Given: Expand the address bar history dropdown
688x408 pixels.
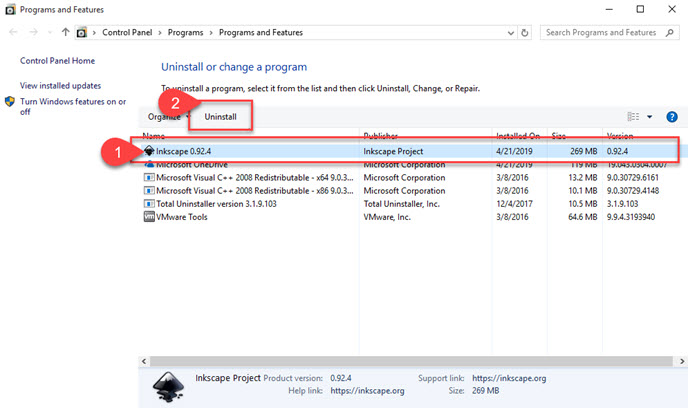Looking at the screenshot, I should tap(510, 32).
